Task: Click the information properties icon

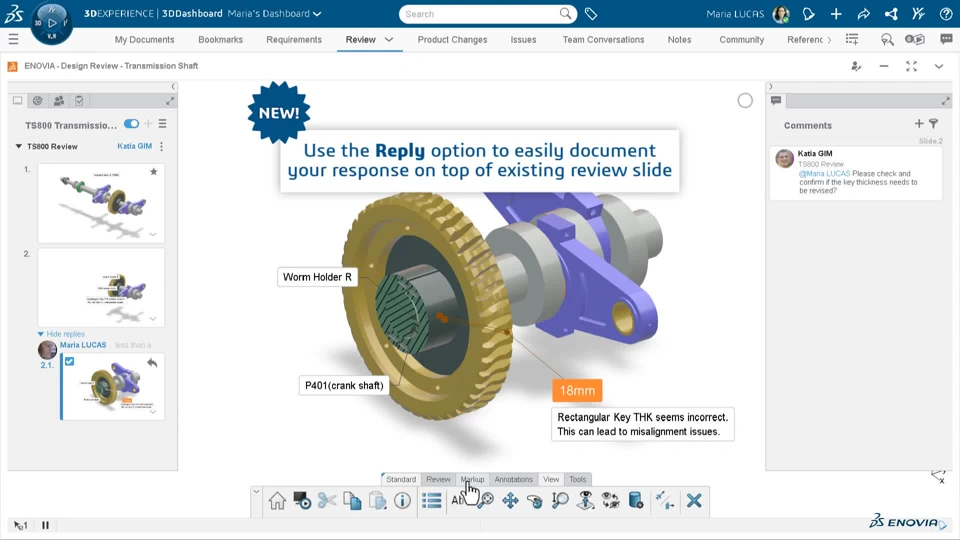Action: (x=402, y=501)
